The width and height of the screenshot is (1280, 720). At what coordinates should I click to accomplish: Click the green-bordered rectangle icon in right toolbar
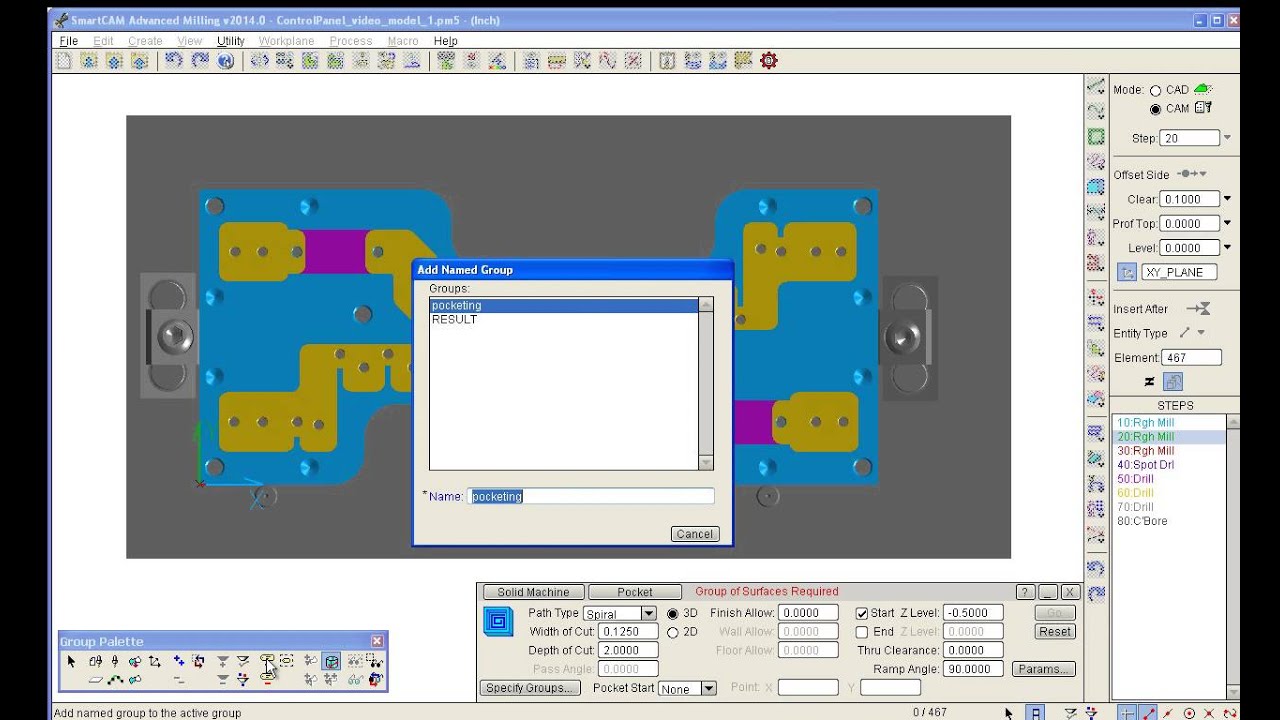point(1096,137)
